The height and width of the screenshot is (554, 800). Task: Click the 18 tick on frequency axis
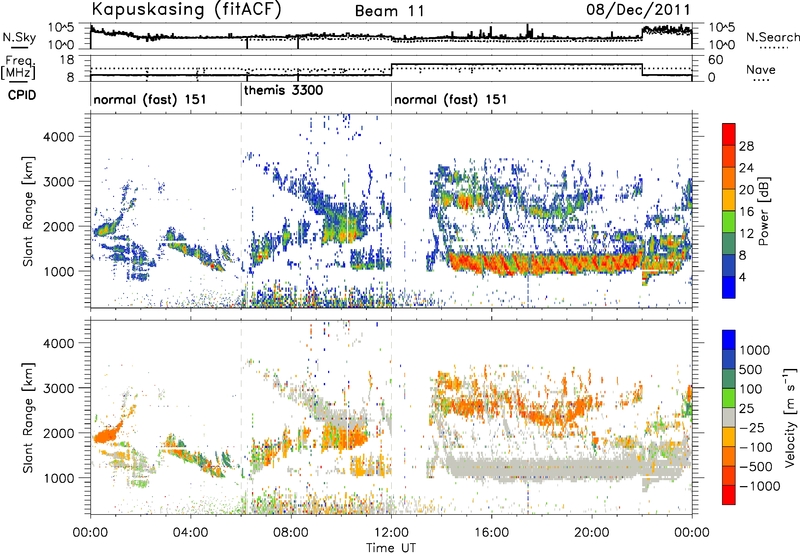coord(67,60)
